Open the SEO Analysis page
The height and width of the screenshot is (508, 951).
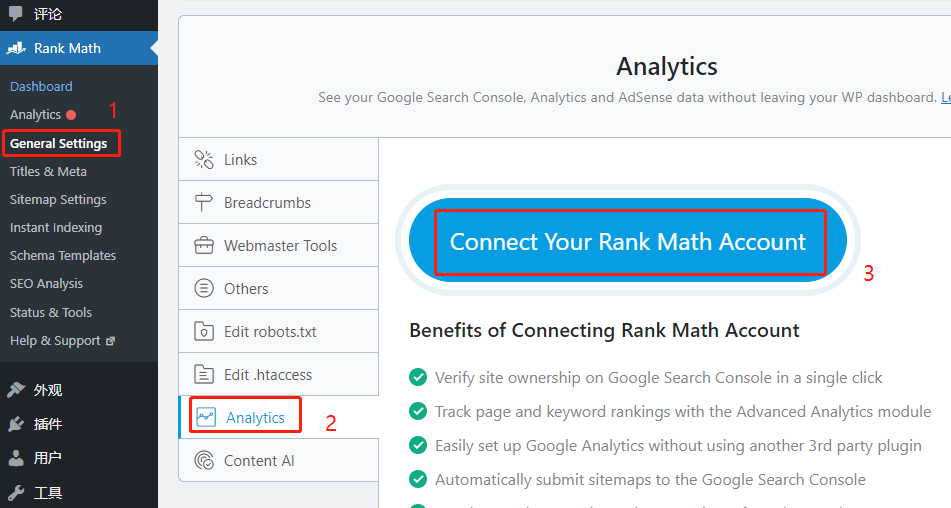[x=46, y=284]
